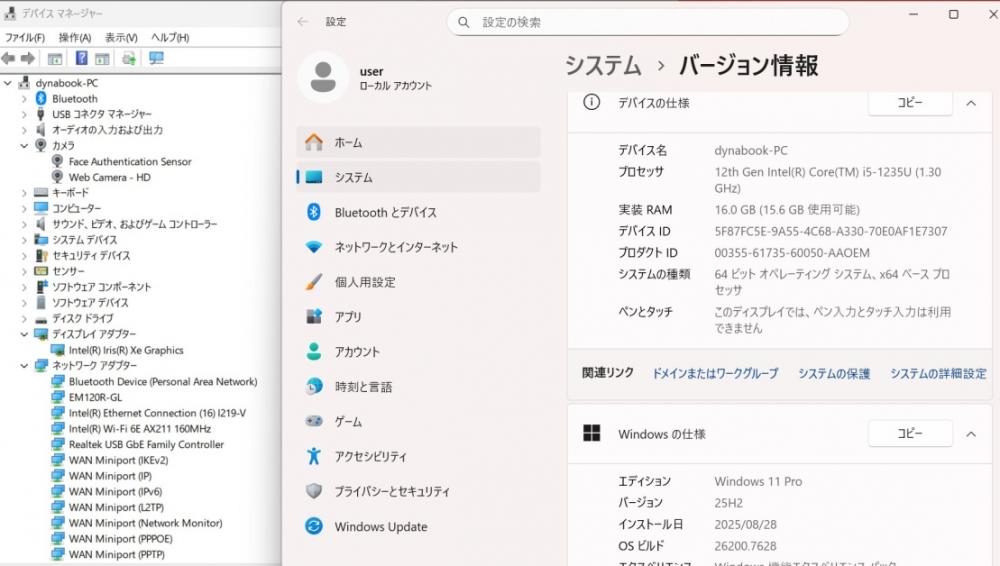
Task: Click the update driver toolbar icon
Action: (129, 59)
